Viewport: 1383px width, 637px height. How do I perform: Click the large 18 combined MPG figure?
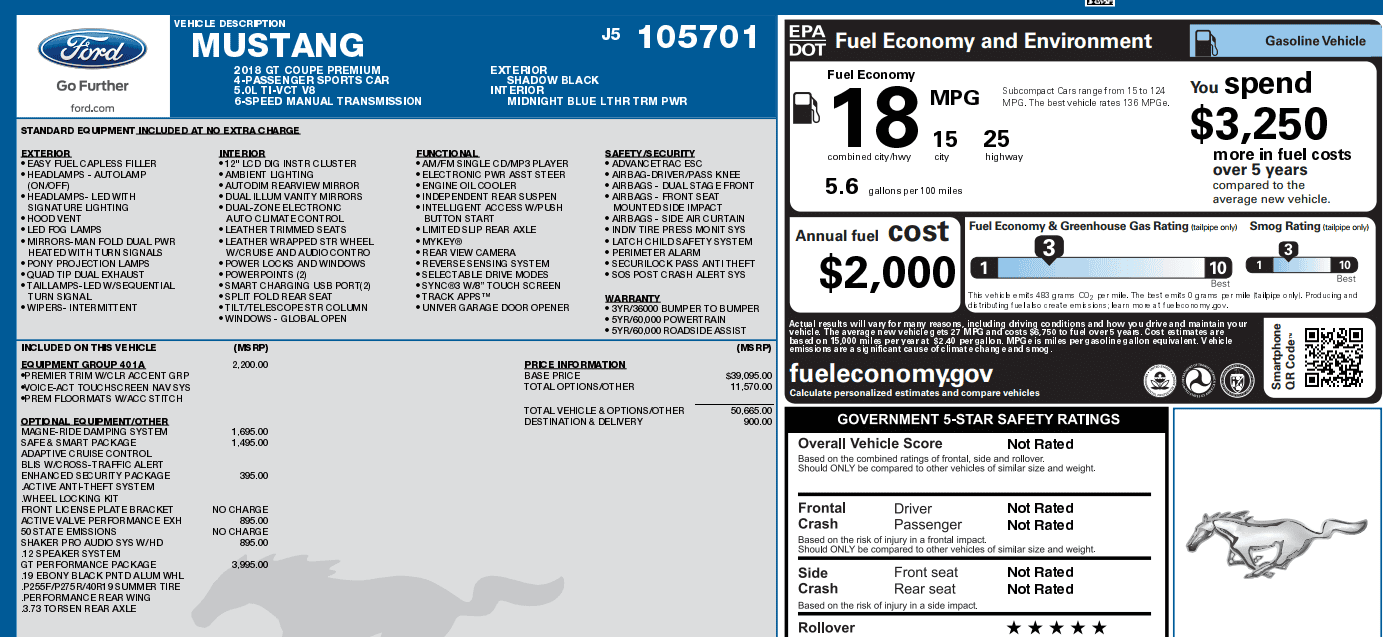pyautogui.click(x=874, y=117)
